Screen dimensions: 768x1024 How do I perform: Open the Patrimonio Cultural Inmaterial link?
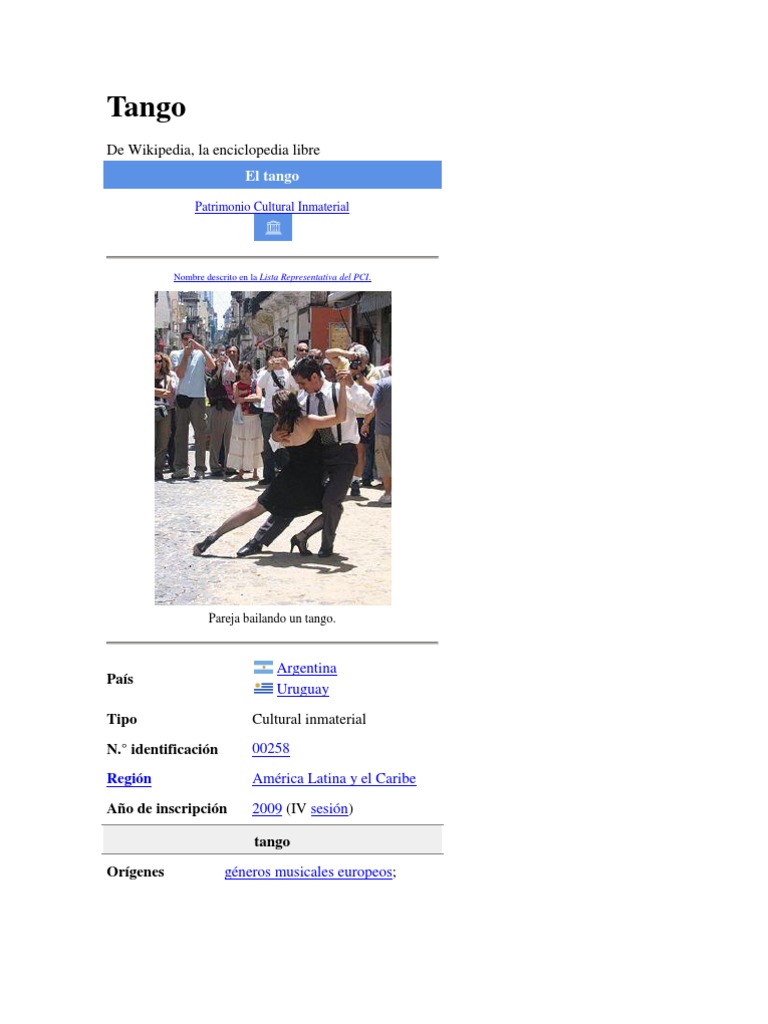(272, 206)
